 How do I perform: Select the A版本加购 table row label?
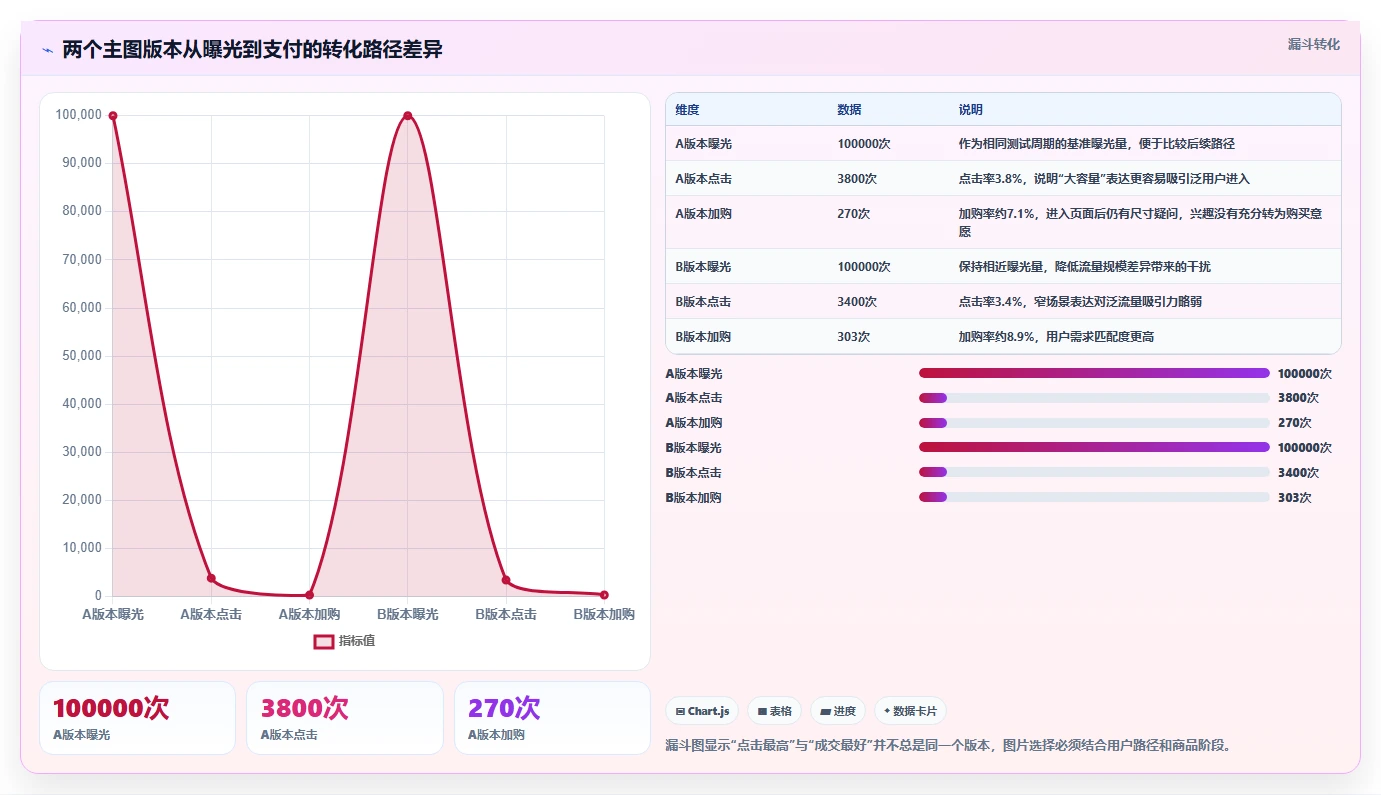703,214
